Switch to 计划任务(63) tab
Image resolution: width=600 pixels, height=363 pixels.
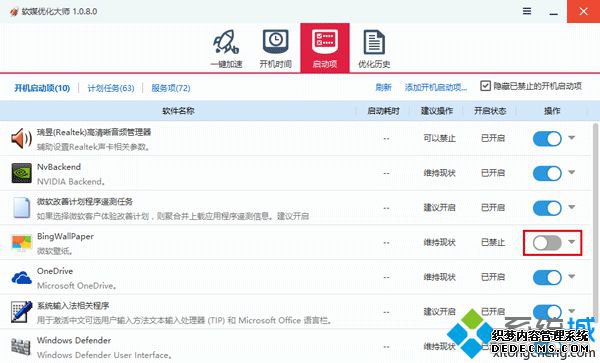pos(111,88)
